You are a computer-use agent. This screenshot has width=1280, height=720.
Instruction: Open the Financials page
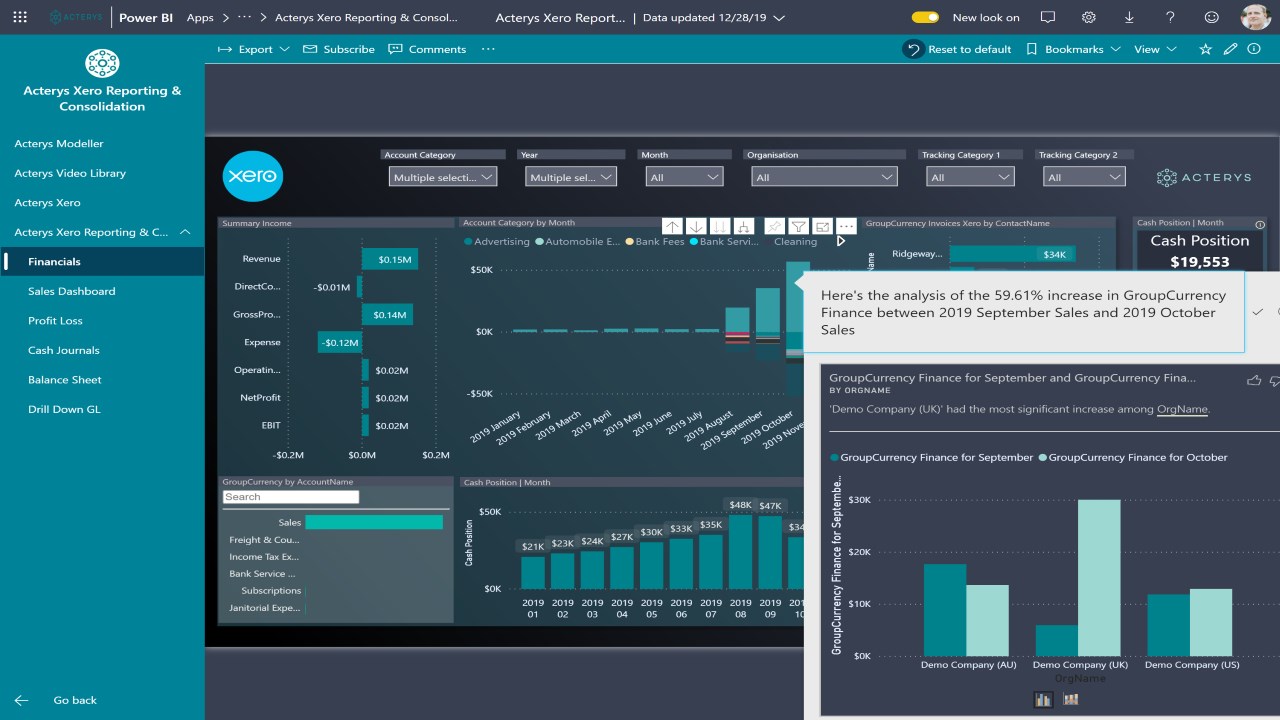coord(102,261)
